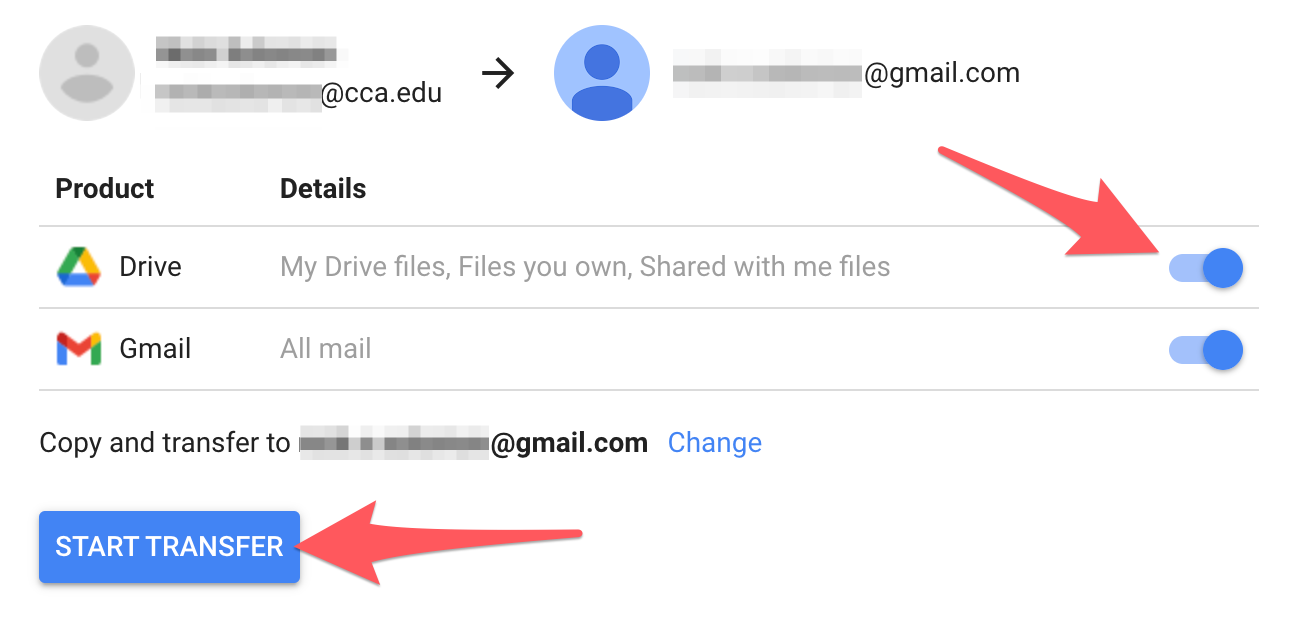Screen dimensions: 1298x620
Task: Click the @cca.edu source email address
Action: [298, 93]
